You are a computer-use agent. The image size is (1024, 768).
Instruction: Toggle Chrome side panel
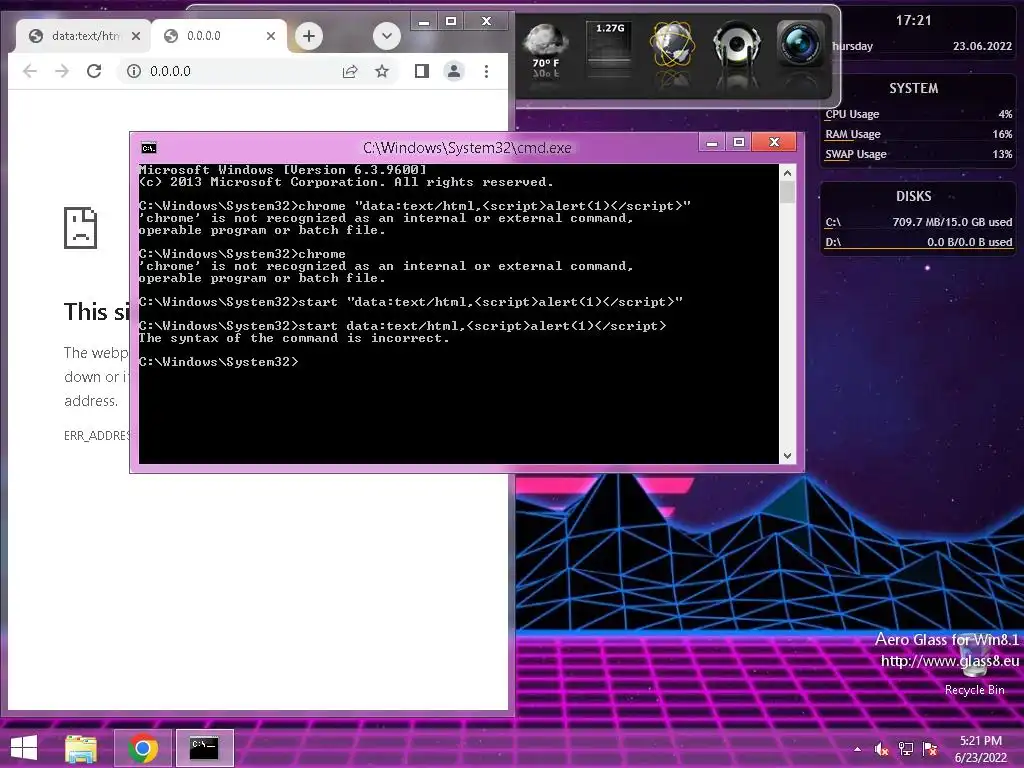[x=422, y=71]
